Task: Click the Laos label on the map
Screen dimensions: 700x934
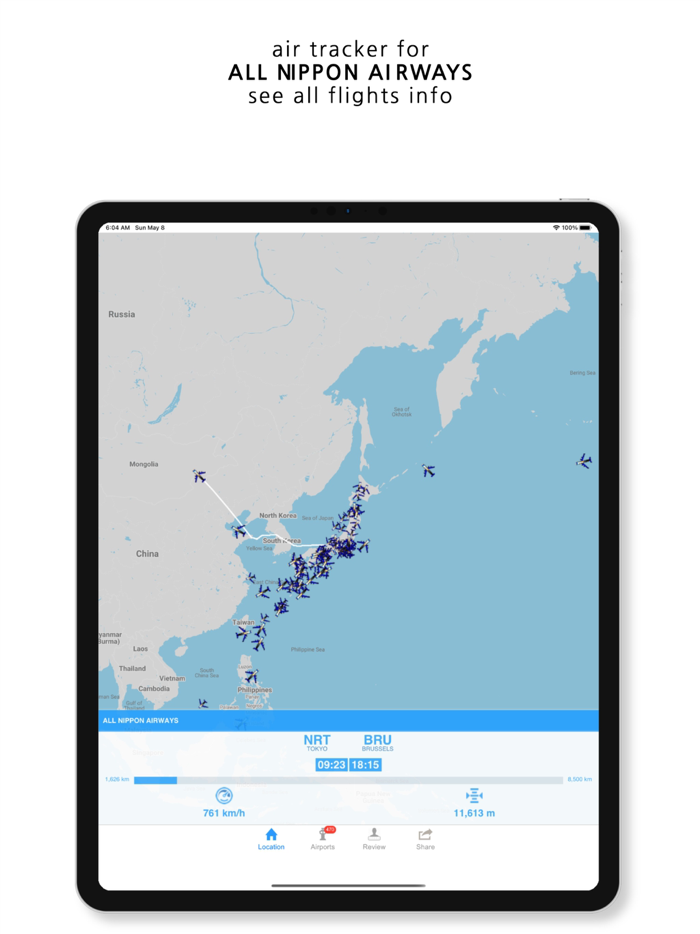Action: coord(141,649)
